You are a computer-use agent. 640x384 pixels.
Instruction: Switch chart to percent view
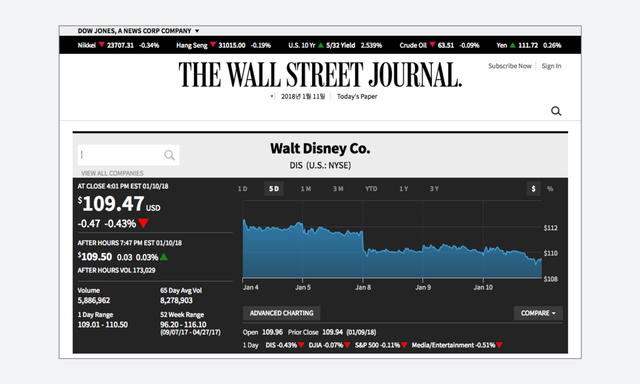point(550,189)
